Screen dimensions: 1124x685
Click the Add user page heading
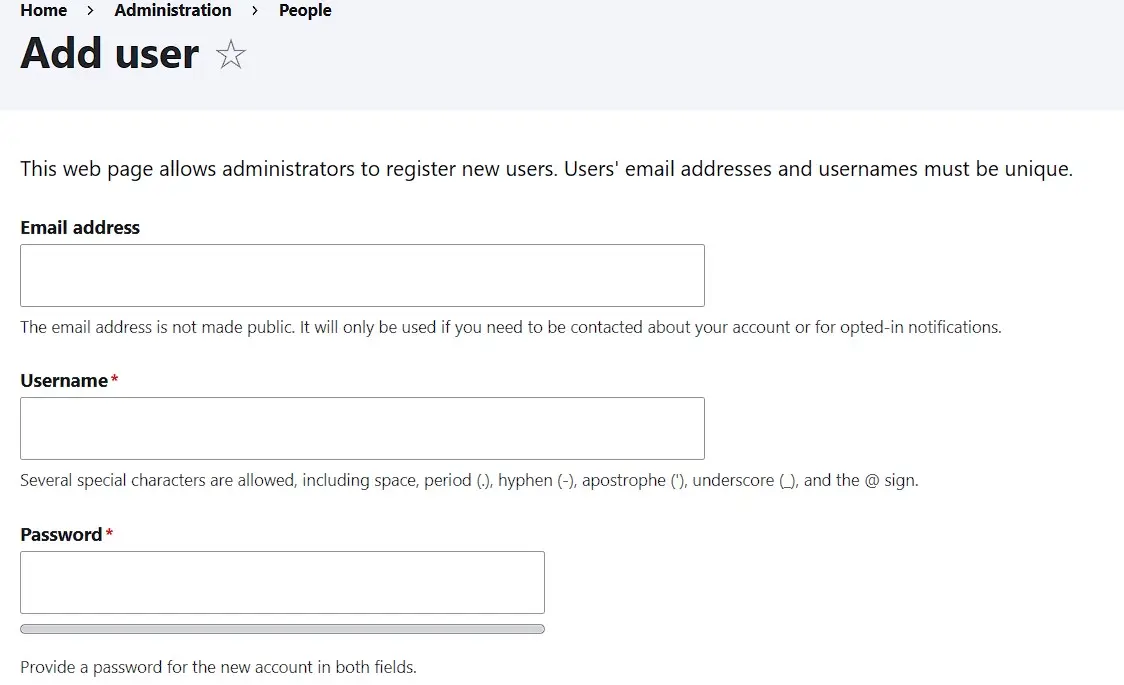tap(110, 53)
